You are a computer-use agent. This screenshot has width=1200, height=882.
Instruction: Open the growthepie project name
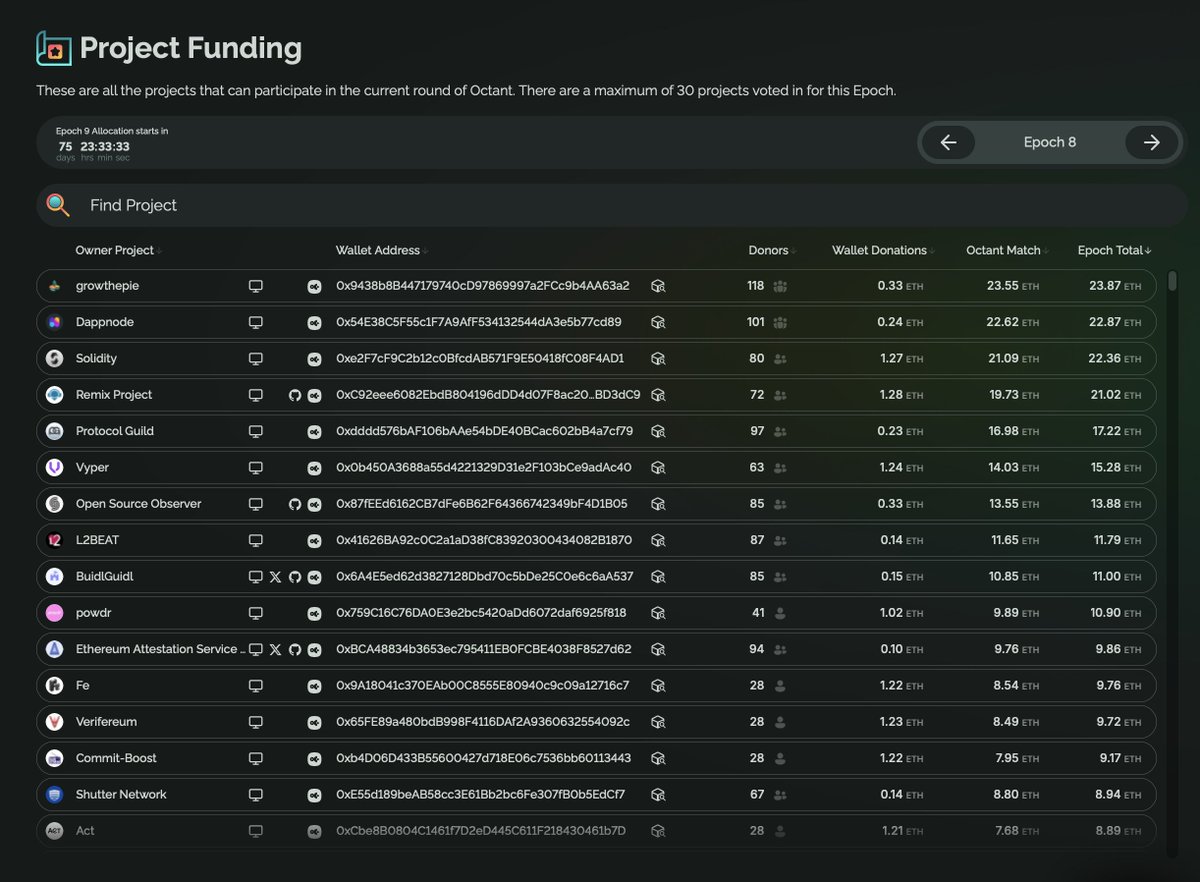(107, 286)
